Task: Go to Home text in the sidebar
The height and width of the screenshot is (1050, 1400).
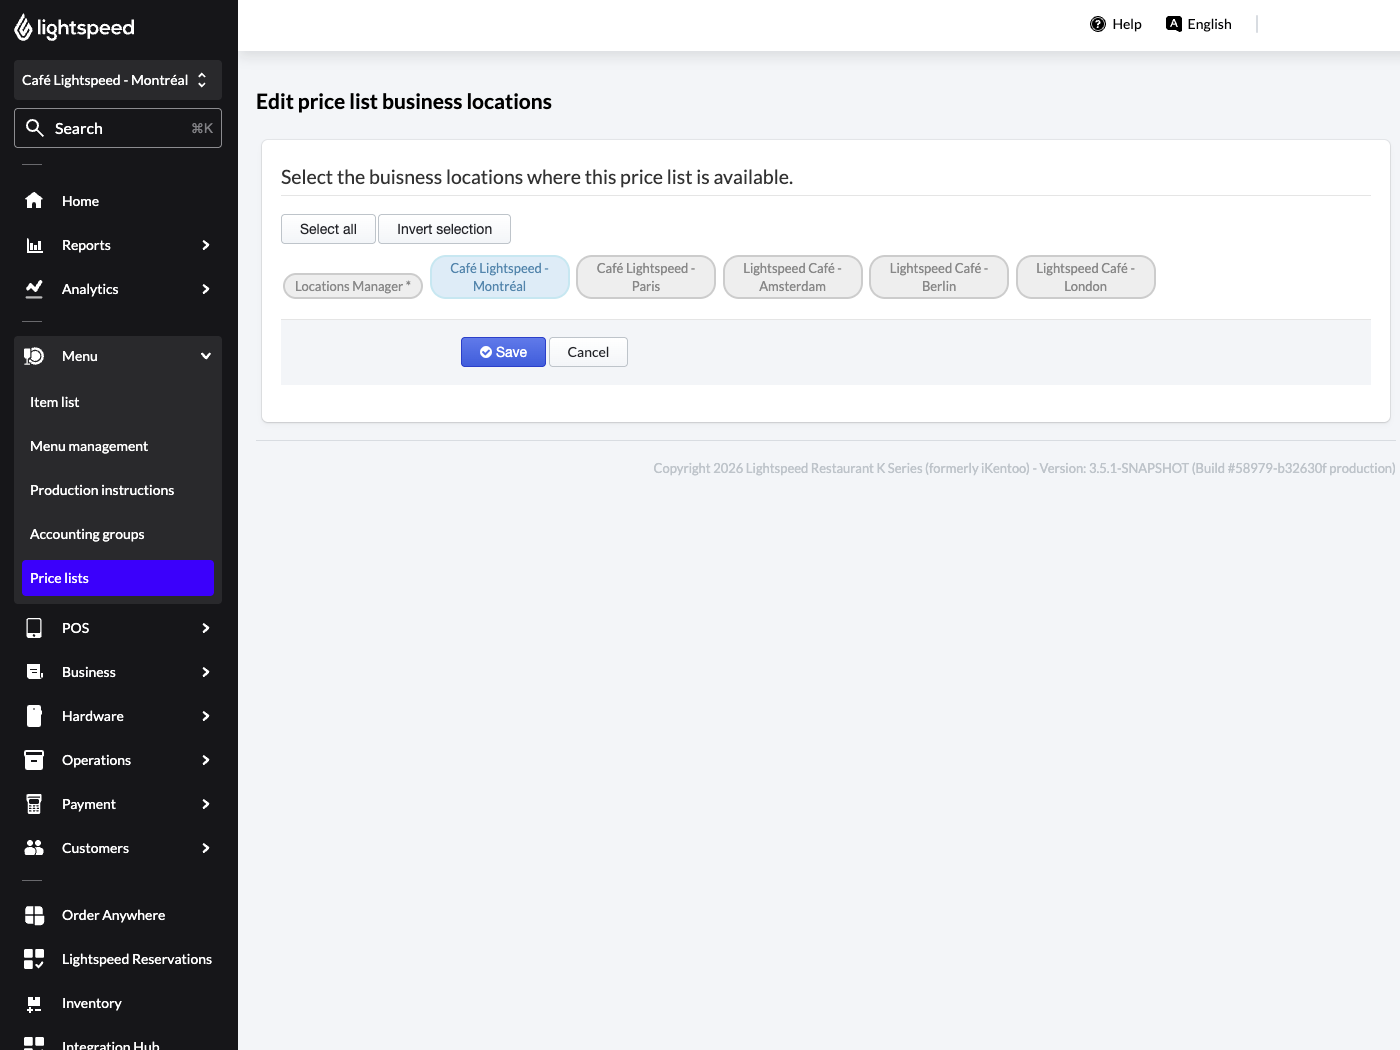Action: pos(80,201)
